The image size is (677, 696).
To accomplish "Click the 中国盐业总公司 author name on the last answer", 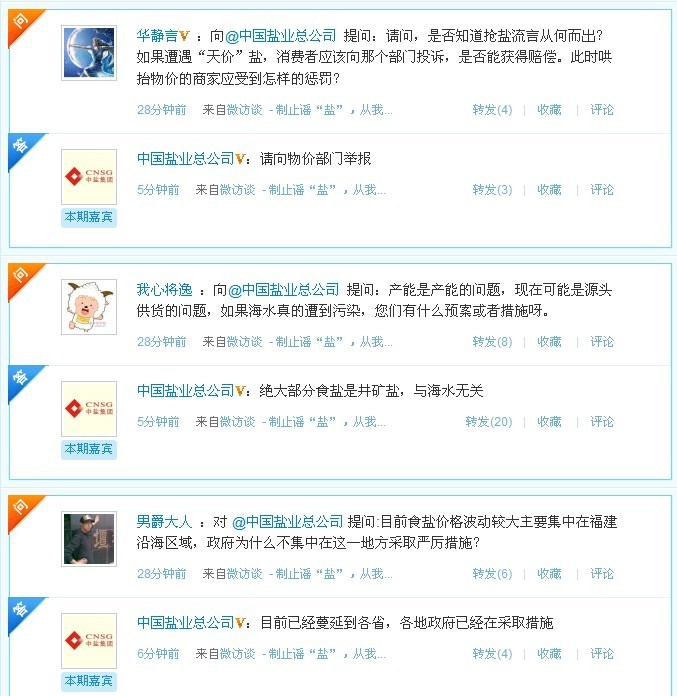I will coord(185,623).
